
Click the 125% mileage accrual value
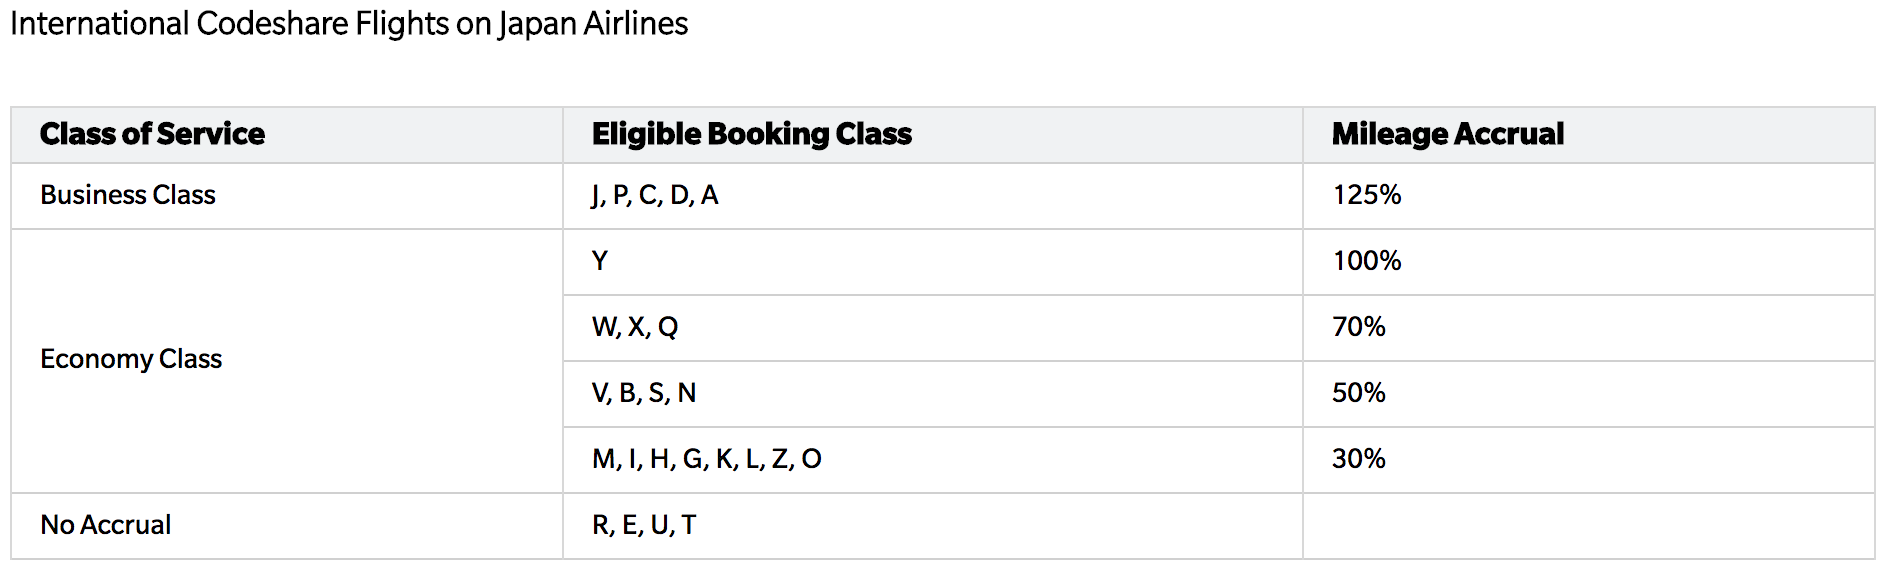1367,195
